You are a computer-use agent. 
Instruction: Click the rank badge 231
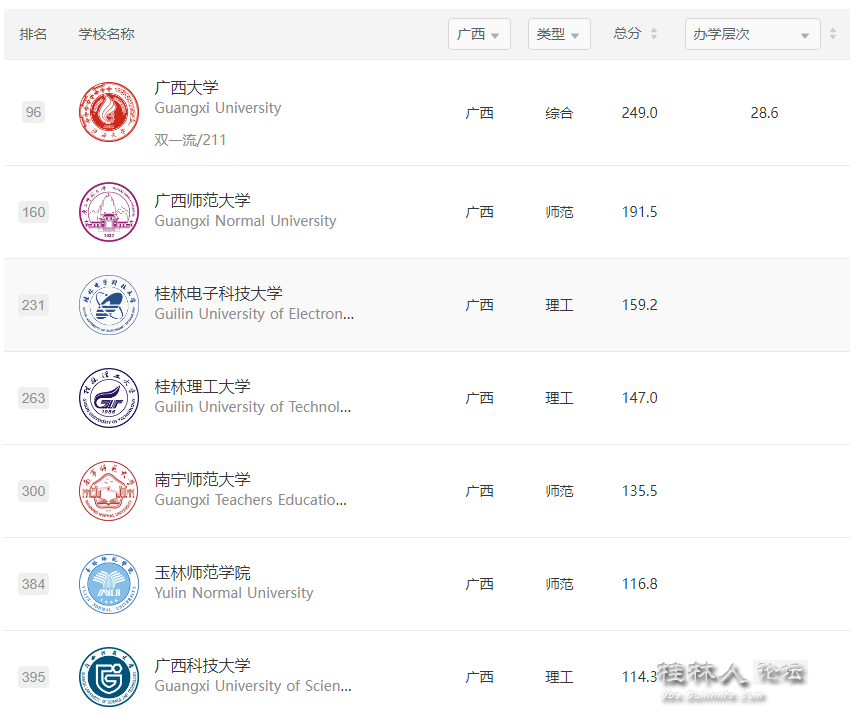[x=33, y=305]
